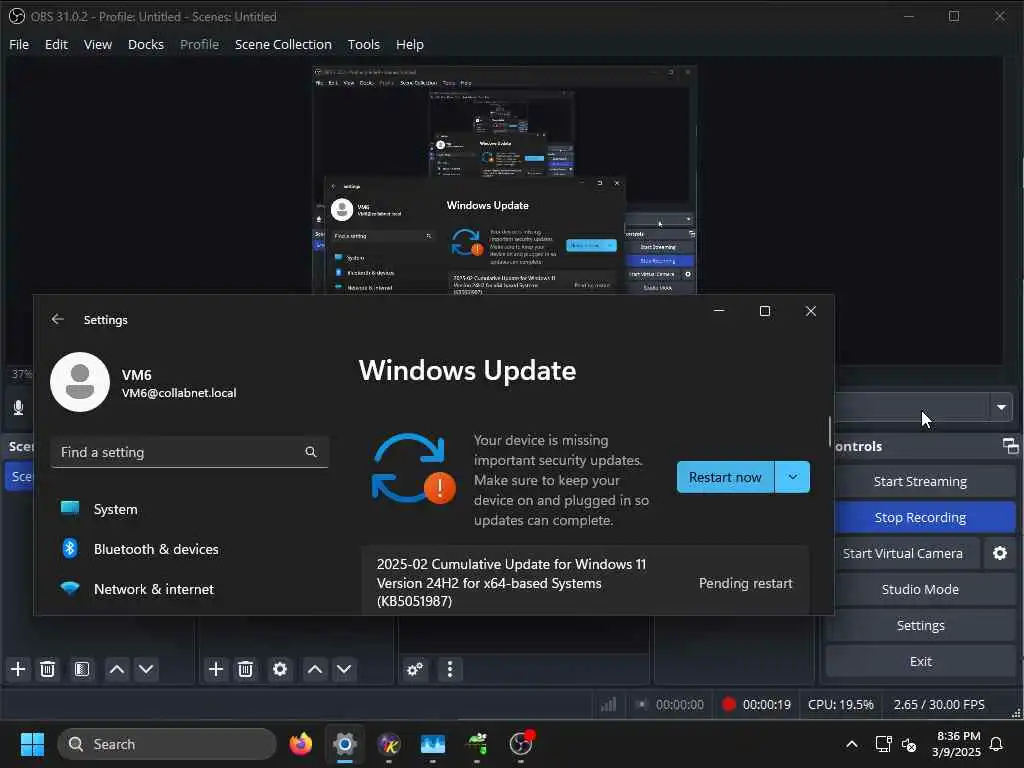Open scene filters icon in Scenes toolbar

click(82, 669)
